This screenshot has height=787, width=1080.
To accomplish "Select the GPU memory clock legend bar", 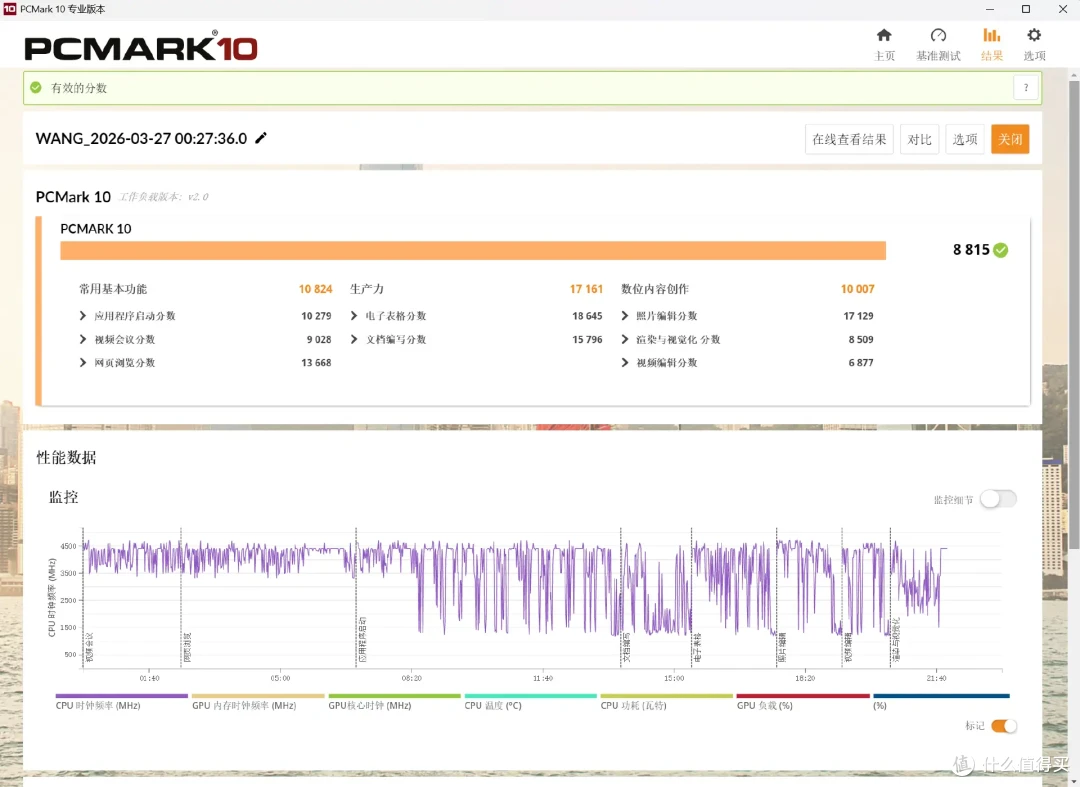I will [258, 696].
